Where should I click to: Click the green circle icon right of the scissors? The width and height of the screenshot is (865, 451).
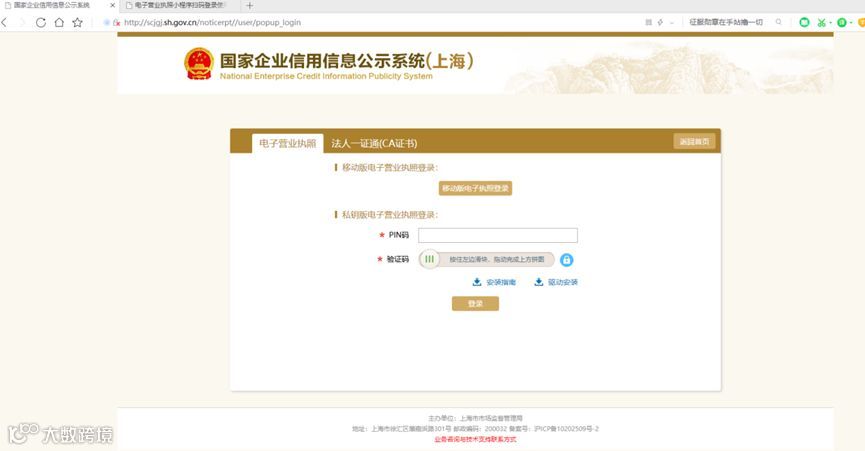(841, 23)
